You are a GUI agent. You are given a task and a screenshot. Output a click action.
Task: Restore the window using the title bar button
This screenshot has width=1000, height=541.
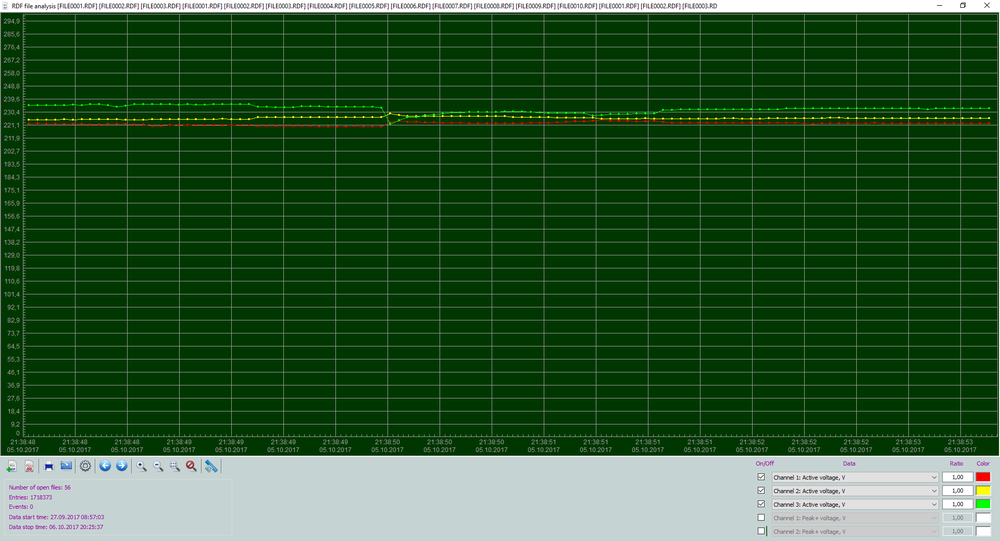click(x=963, y=5)
